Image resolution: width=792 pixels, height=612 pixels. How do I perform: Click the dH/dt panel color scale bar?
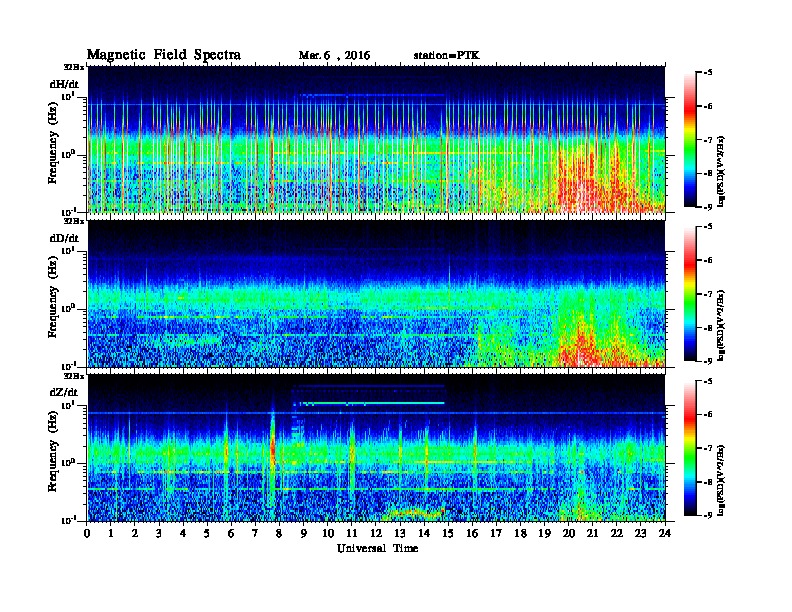coord(690,140)
